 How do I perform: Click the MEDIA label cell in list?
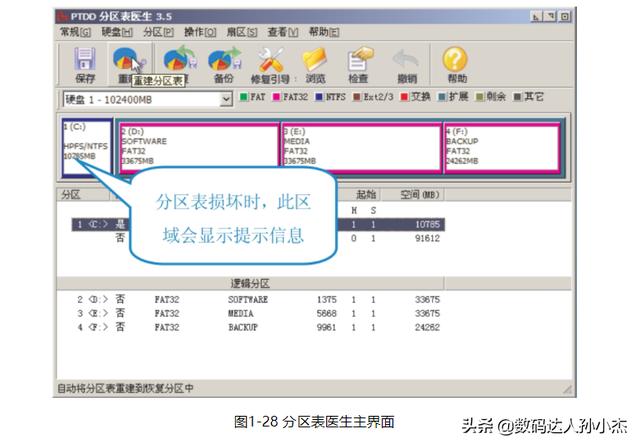[x=241, y=314]
